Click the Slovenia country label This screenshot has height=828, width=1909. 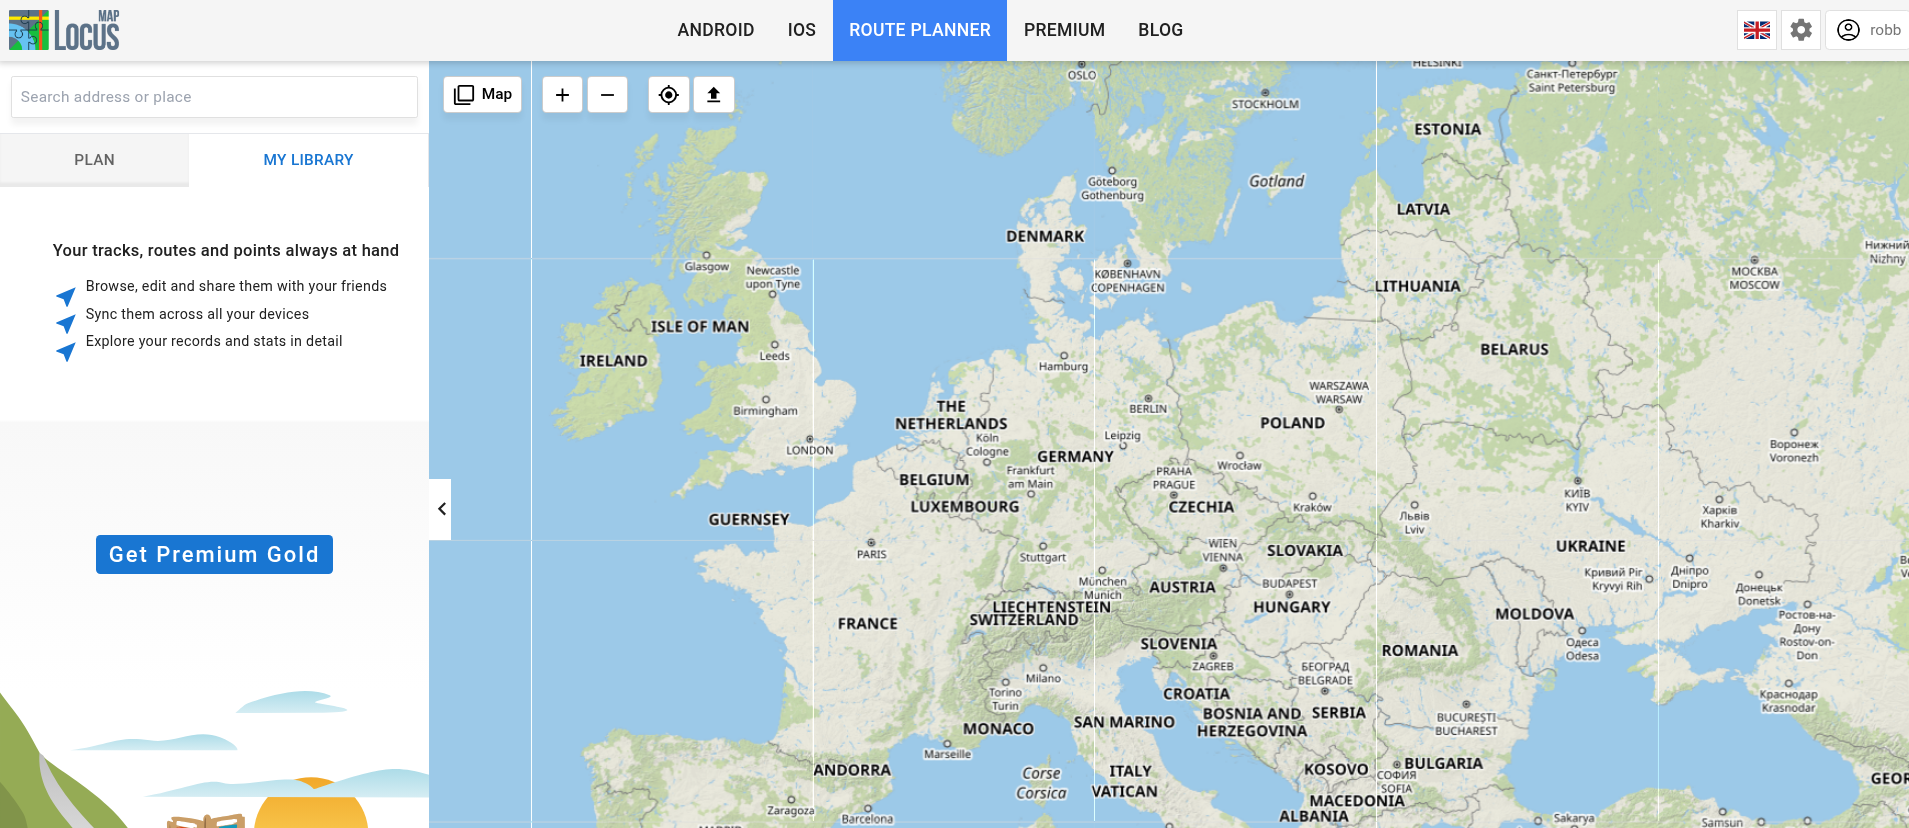point(1178,644)
